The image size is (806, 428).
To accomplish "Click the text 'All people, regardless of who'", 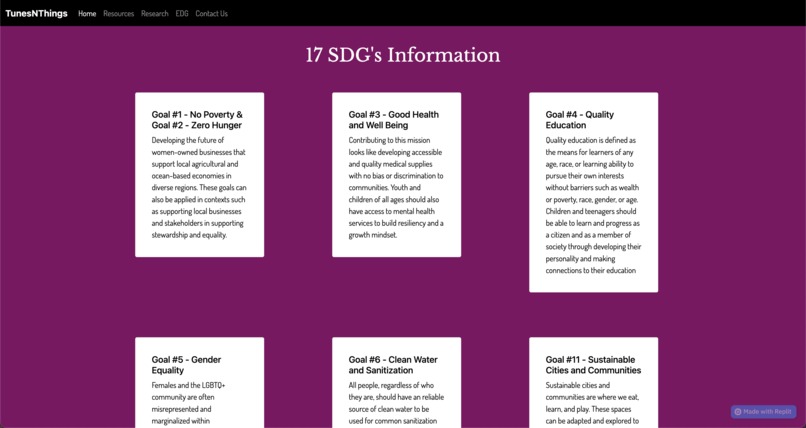I will 393,385.
